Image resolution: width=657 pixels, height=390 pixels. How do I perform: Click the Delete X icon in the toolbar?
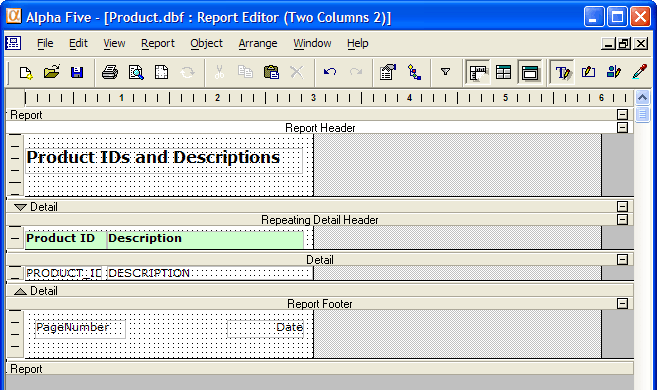[297, 72]
